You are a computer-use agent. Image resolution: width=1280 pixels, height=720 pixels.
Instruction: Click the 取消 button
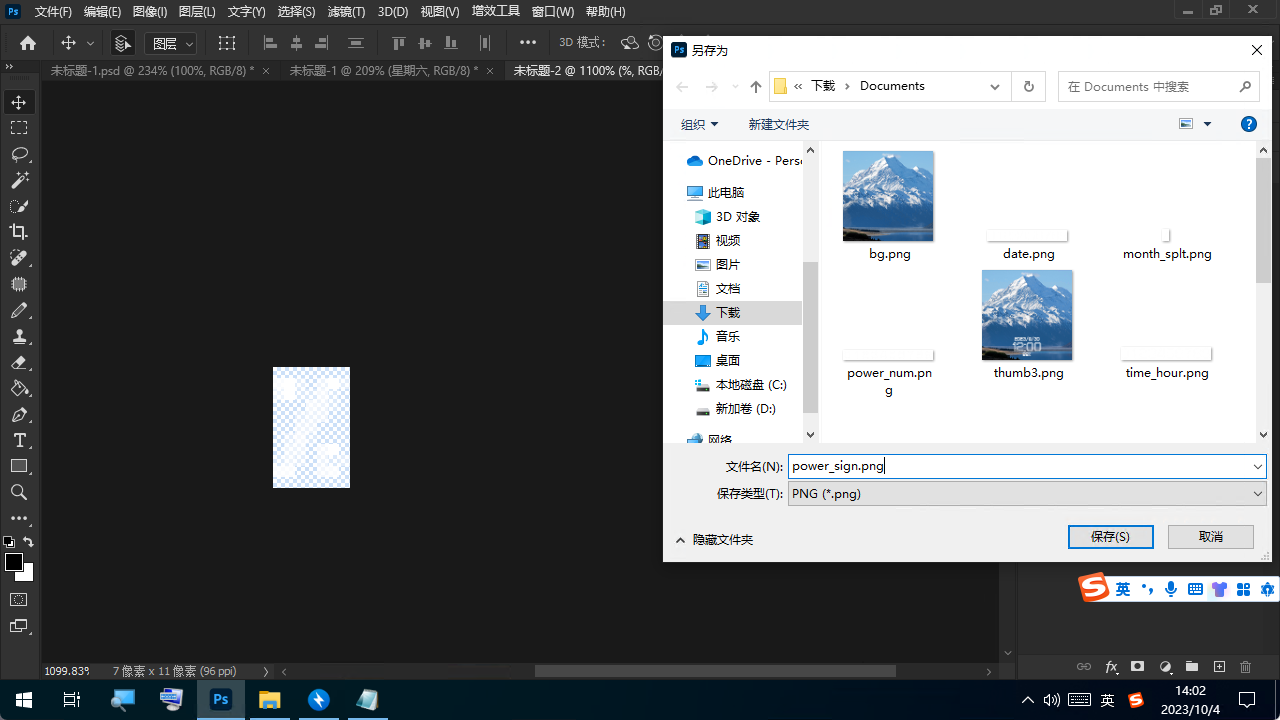pos(1210,537)
